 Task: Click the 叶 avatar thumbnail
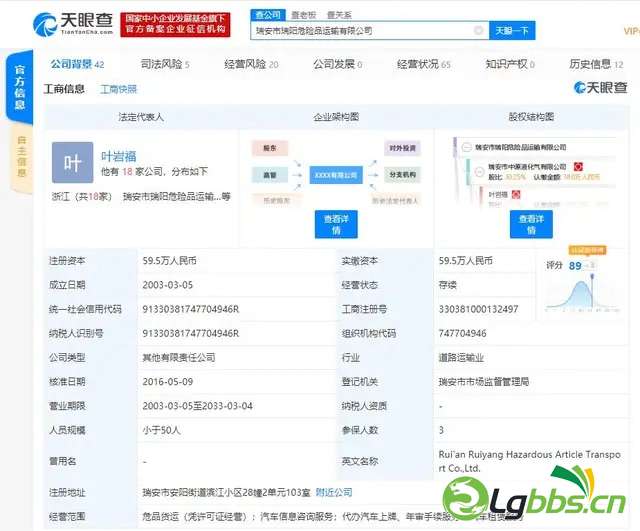(x=72, y=162)
